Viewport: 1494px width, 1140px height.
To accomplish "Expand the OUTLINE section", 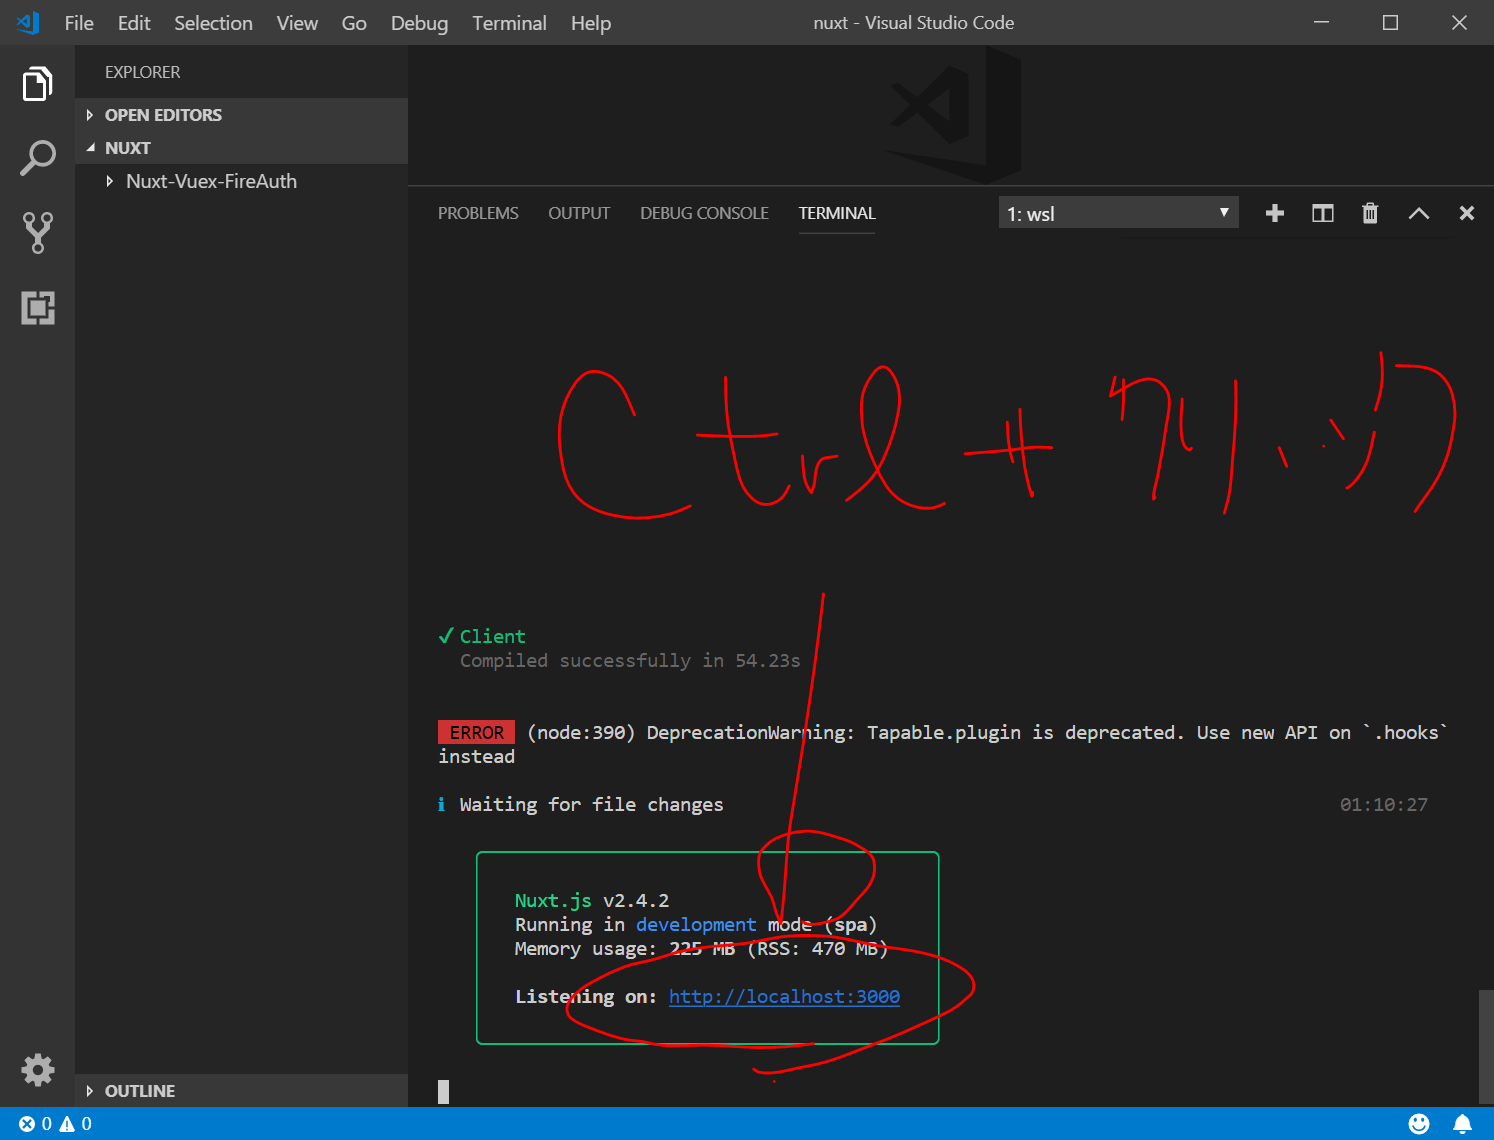I will tap(139, 1091).
